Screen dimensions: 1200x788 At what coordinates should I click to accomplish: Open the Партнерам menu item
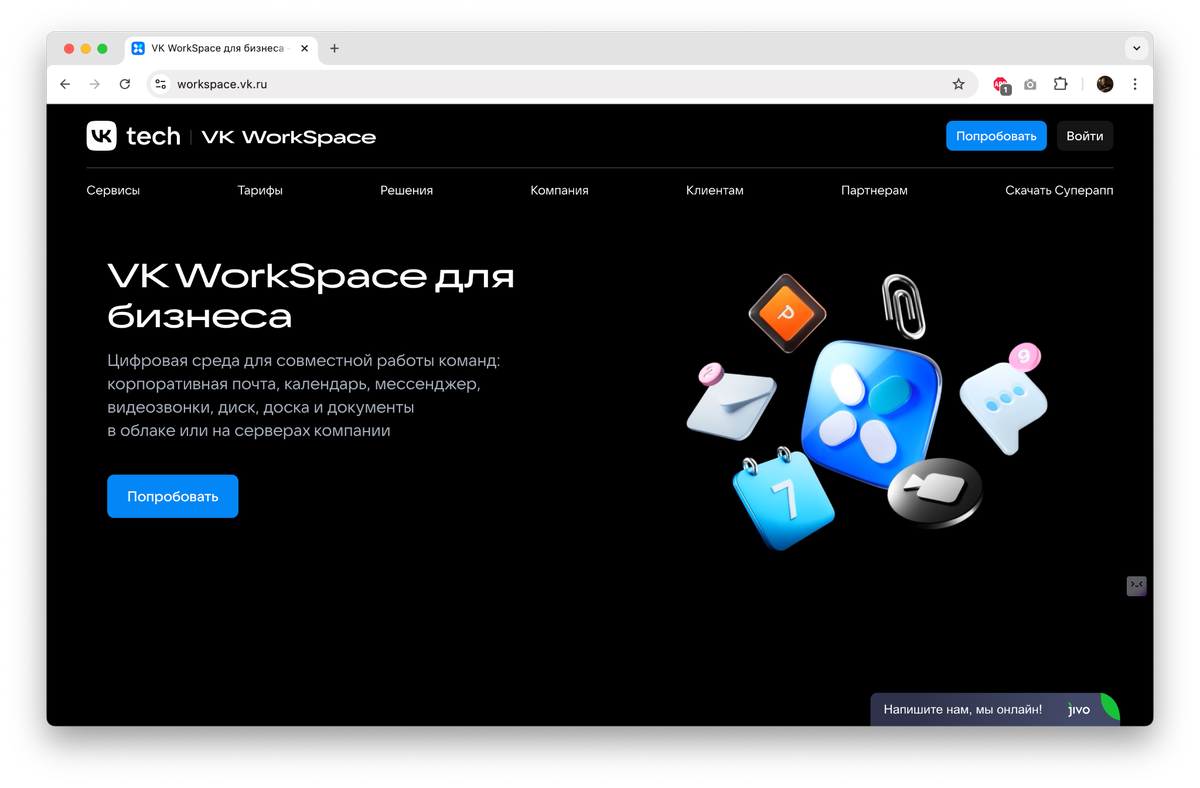click(x=874, y=190)
